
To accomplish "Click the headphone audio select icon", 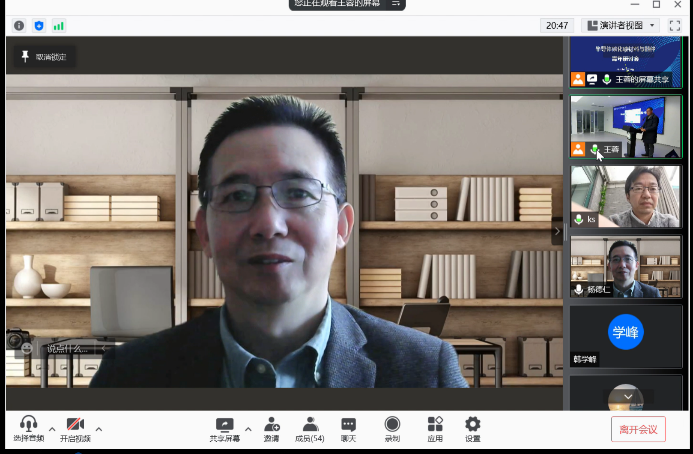I will point(28,424).
